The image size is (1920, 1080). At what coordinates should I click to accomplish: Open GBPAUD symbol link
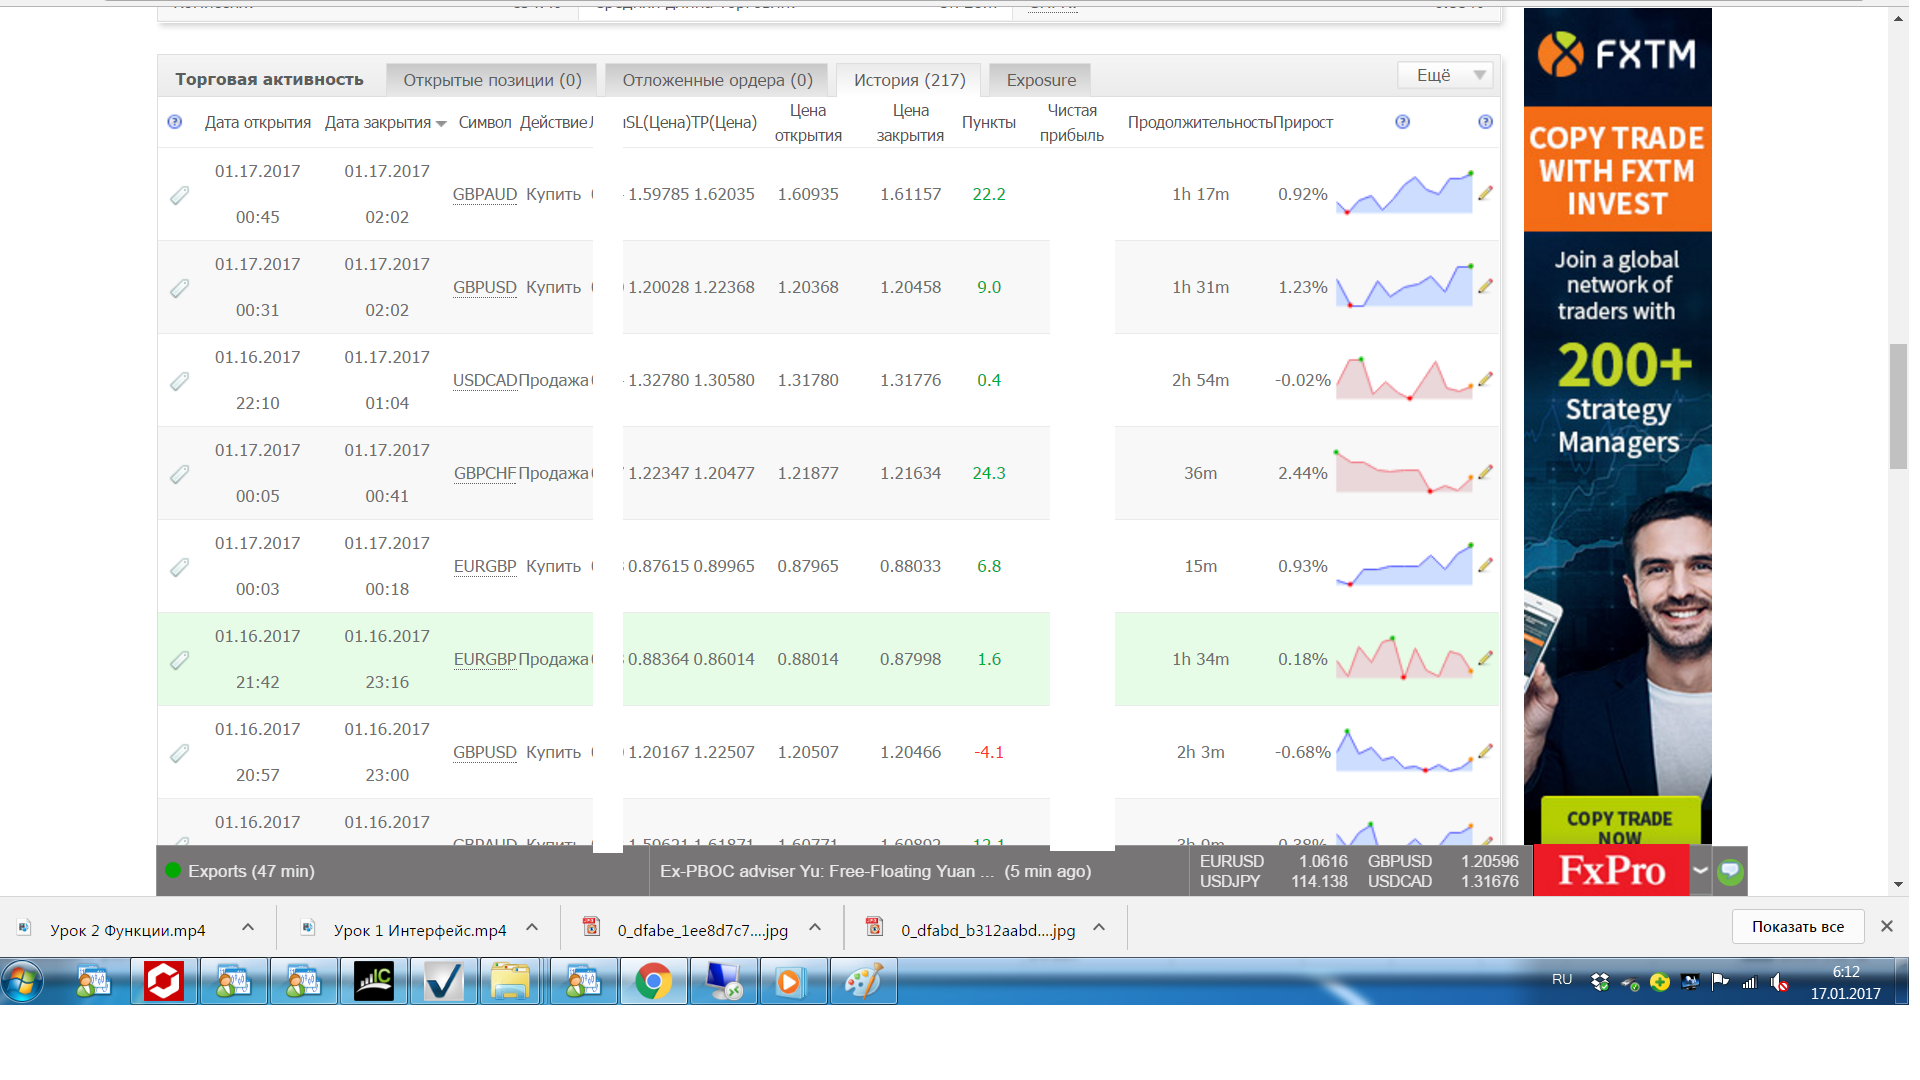pyautogui.click(x=485, y=194)
